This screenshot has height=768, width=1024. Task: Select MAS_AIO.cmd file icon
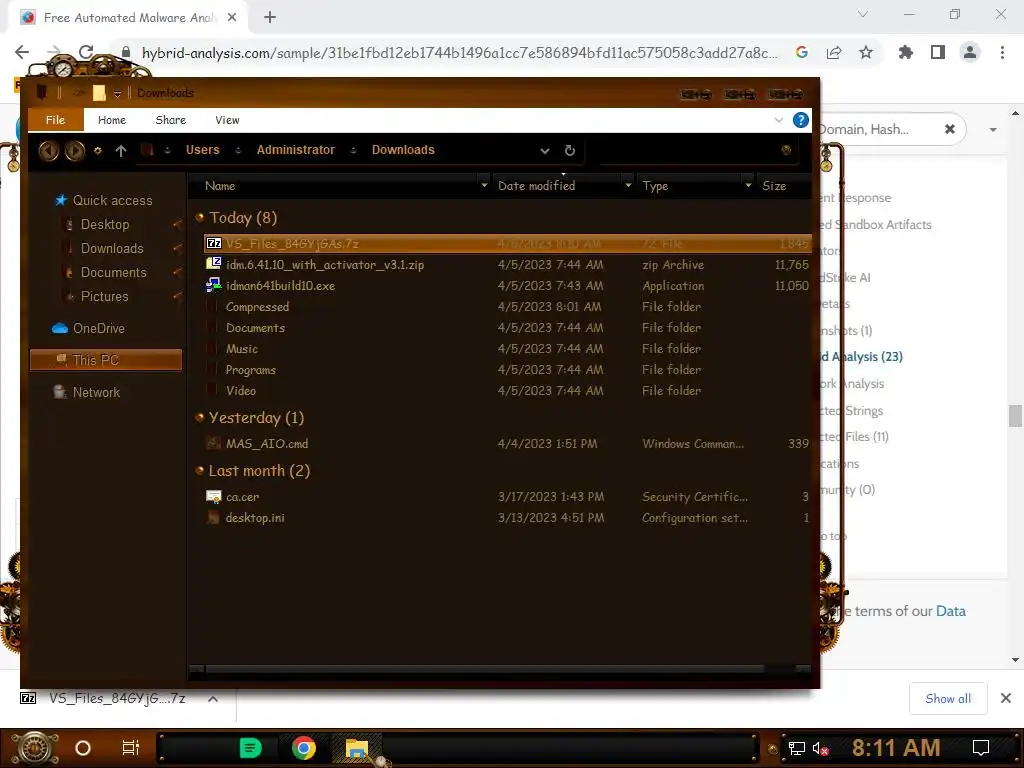[214, 443]
